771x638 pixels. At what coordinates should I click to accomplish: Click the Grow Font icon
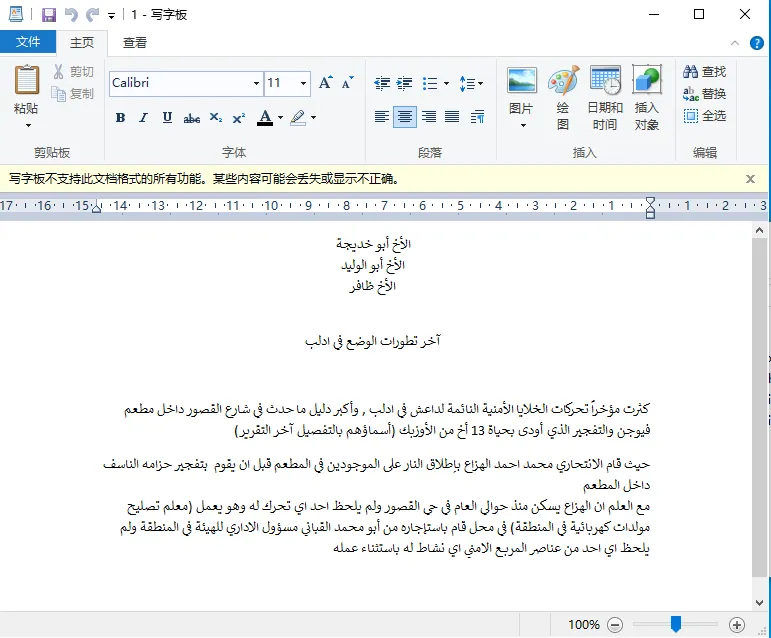[325, 84]
